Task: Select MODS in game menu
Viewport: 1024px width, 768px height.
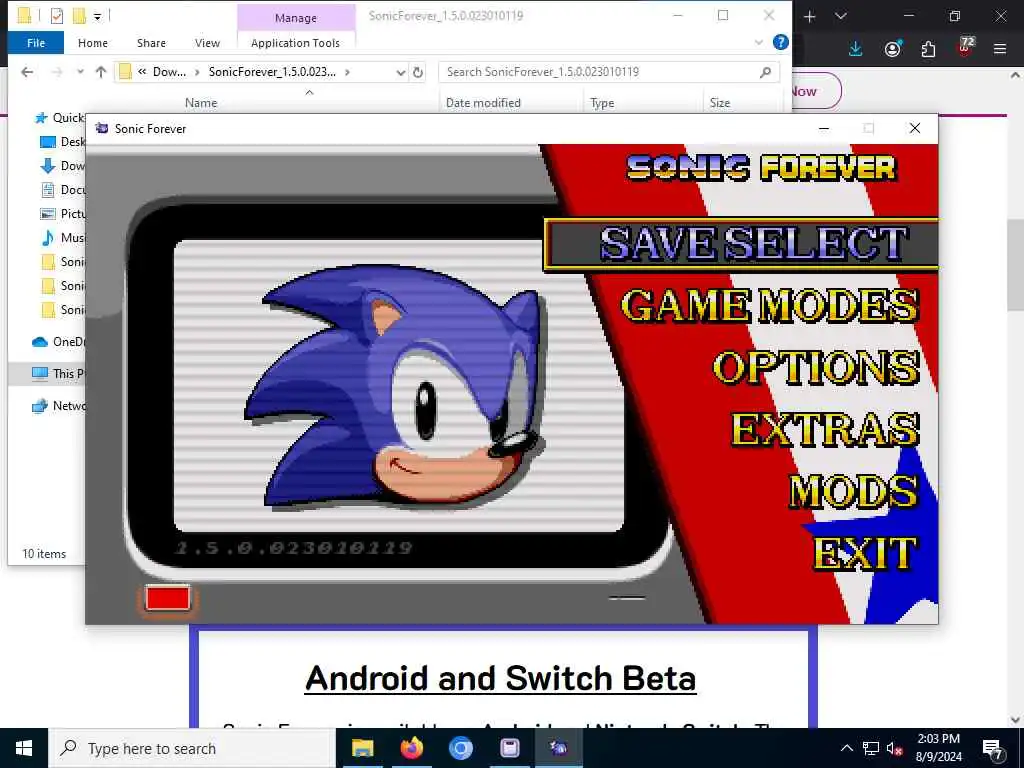Action: pyautogui.click(x=853, y=491)
